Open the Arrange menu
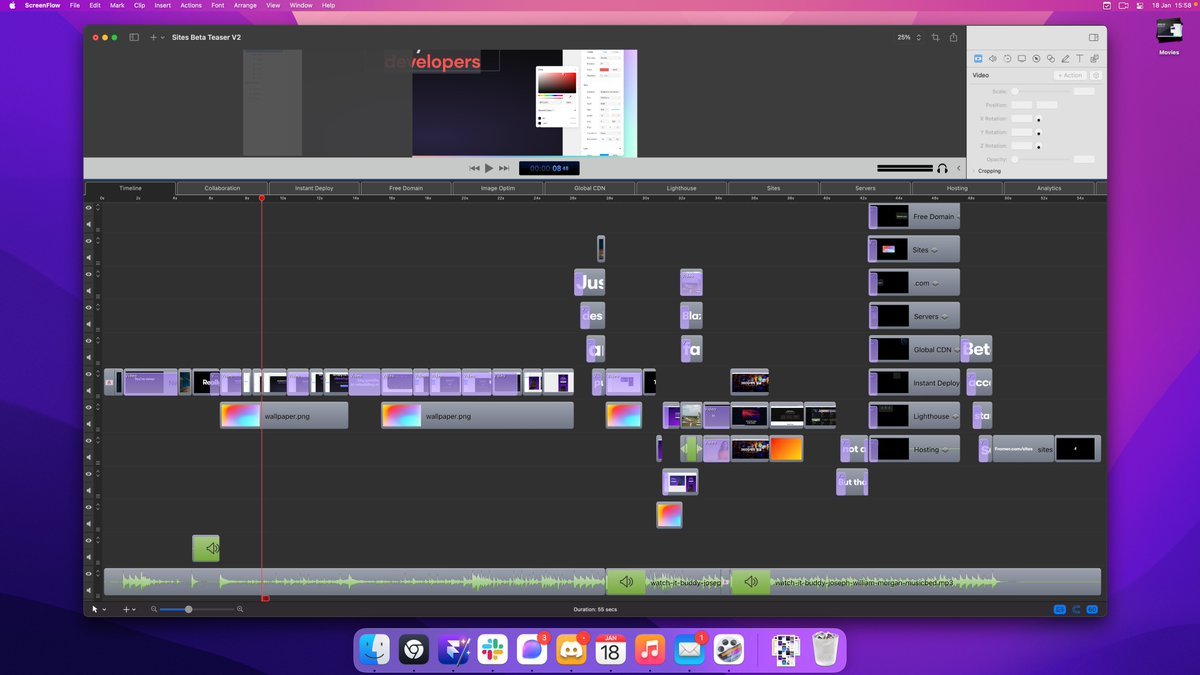Screen dimensions: 1200x675 [x=245, y=5]
